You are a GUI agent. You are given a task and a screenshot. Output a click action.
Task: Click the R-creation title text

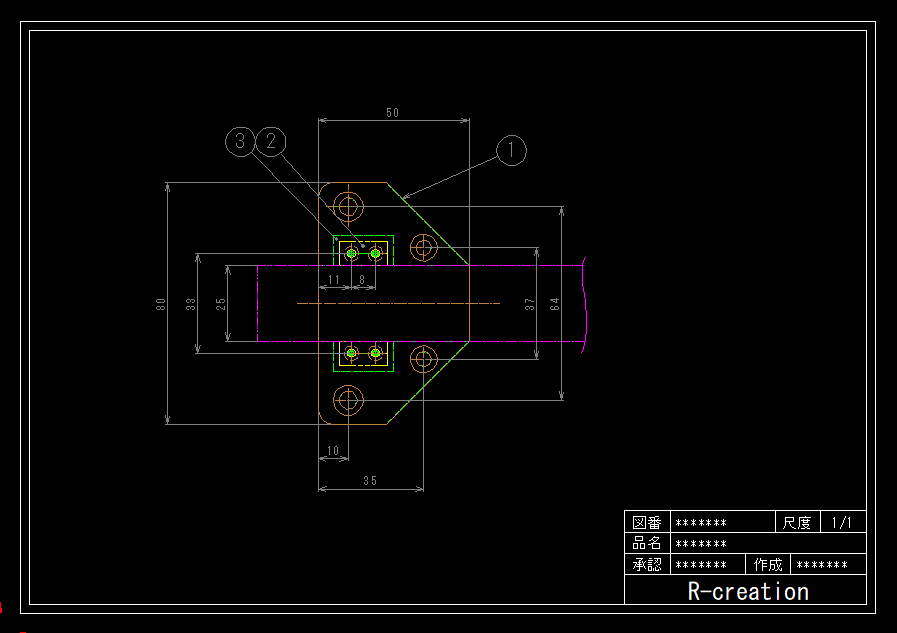[x=748, y=591]
